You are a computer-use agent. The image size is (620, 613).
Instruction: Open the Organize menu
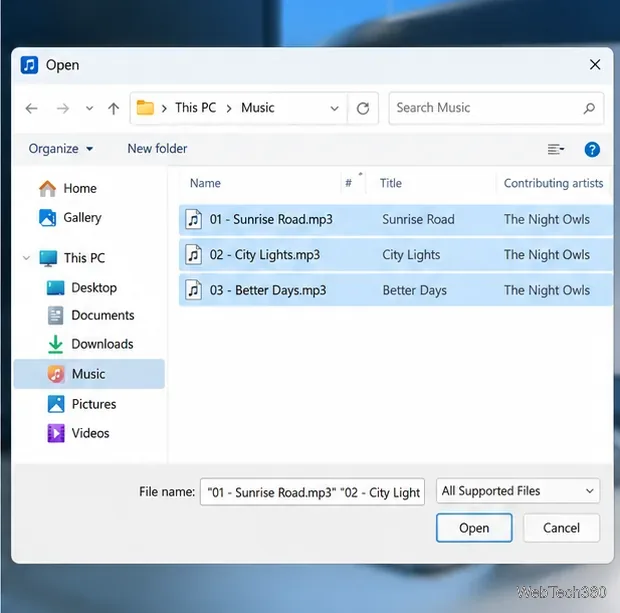[60, 149]
